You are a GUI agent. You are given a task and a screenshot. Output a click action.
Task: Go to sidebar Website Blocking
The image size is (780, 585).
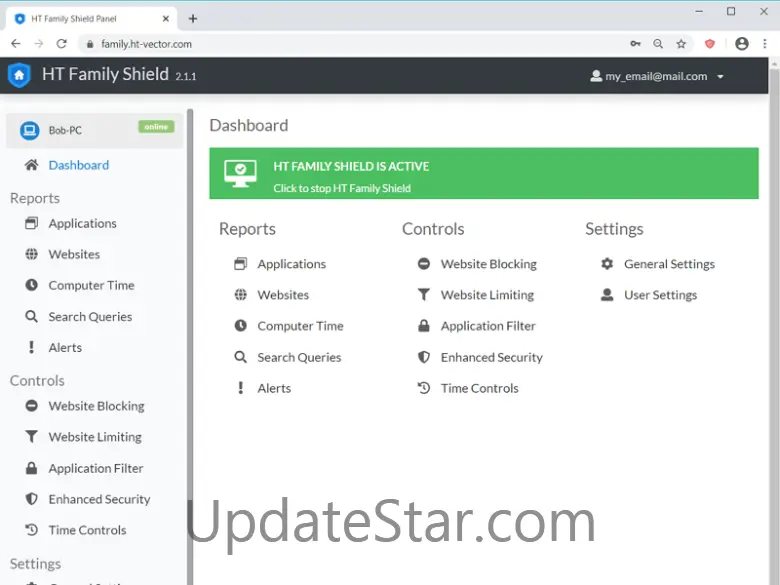(x=97, y=406)
